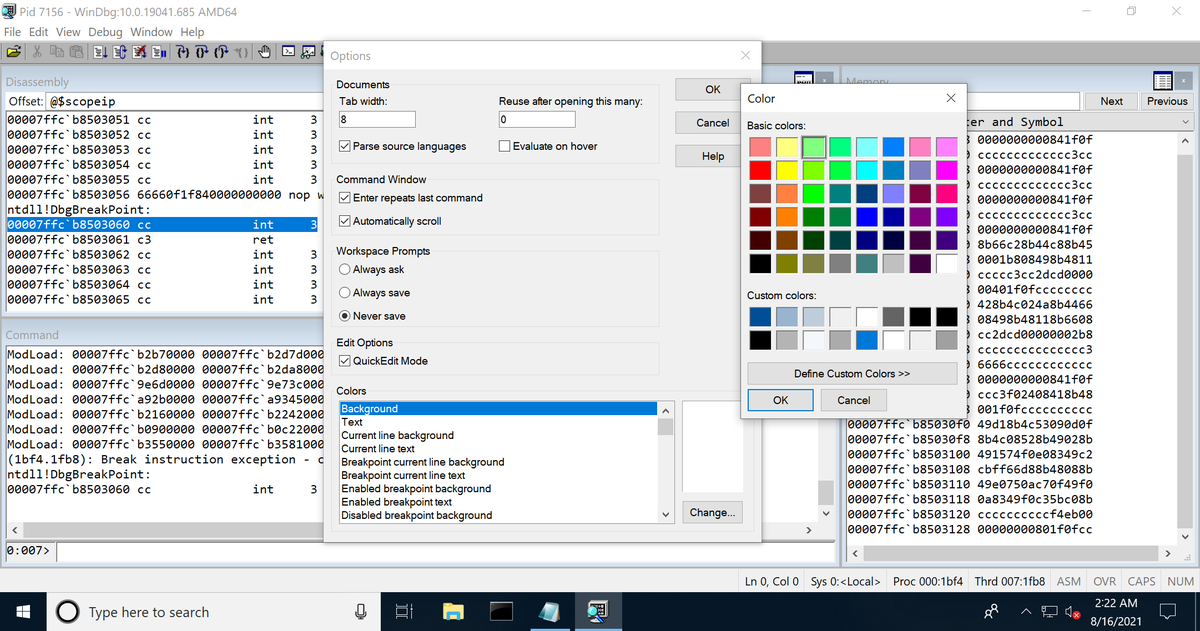Select the Step Into toolbar icon
Image resolution: width=1200 pixels, height=631 pixels.
click(x=184, y=51)
